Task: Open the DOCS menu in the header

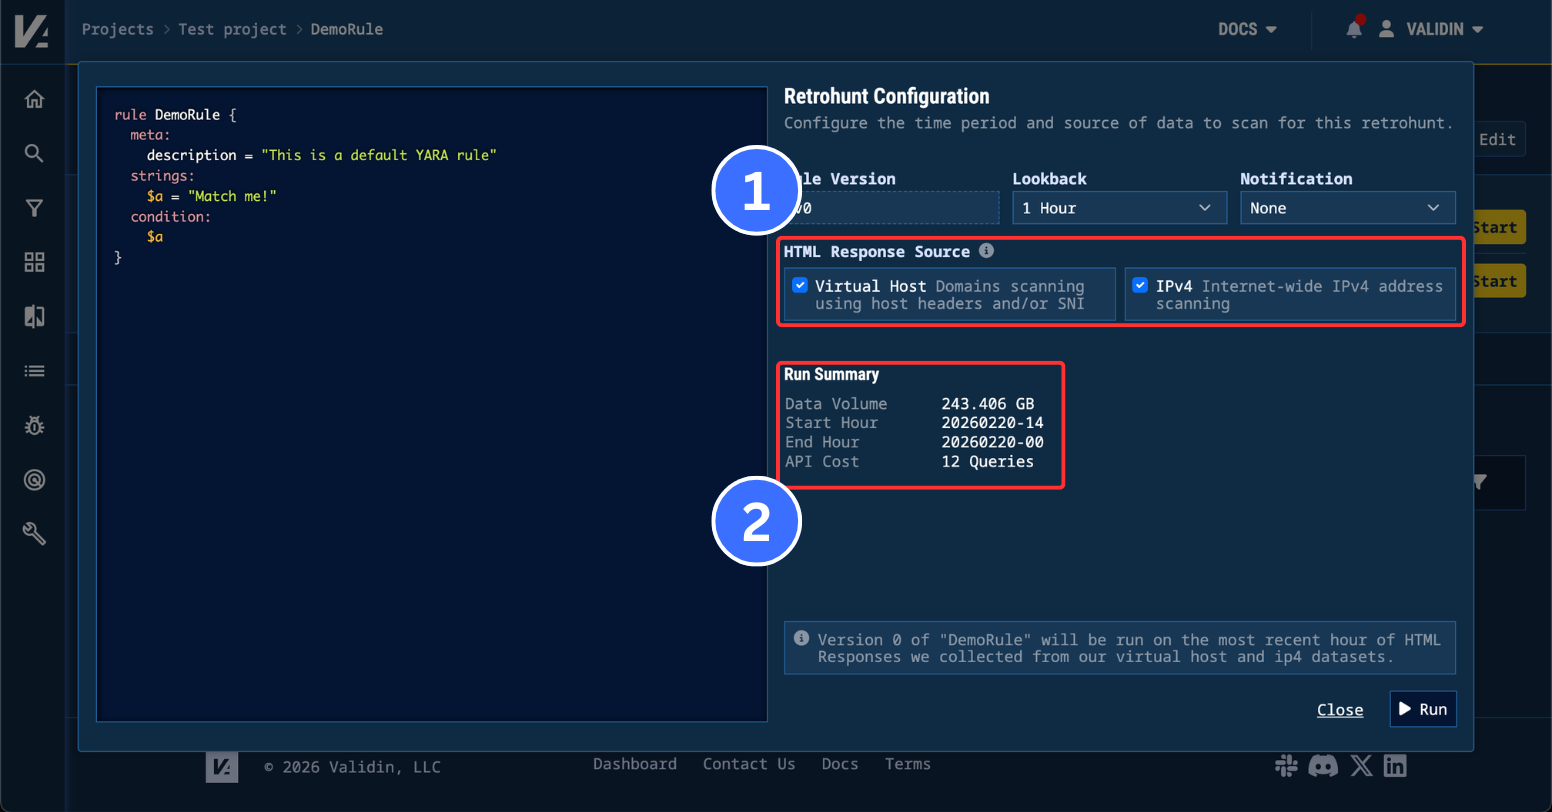Action: click(x=1246, y=29)
